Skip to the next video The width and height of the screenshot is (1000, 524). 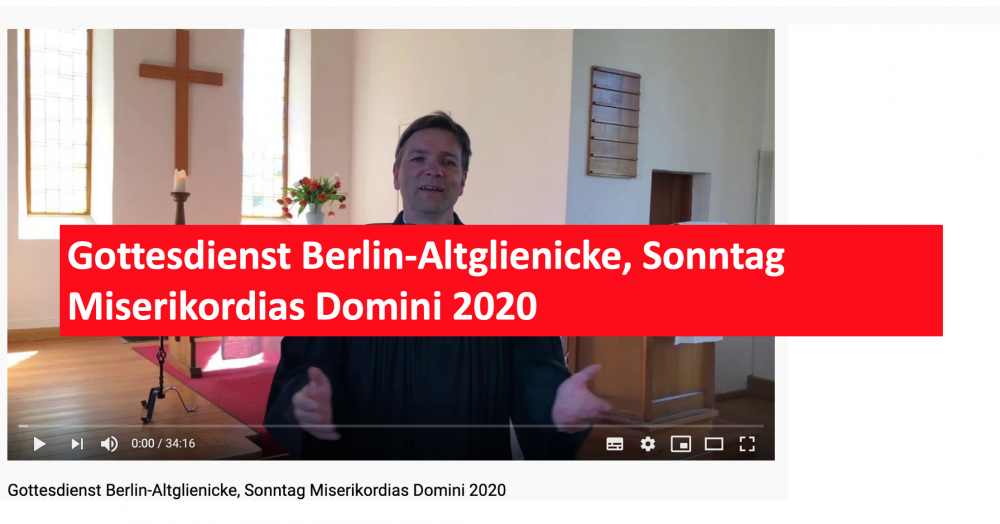click(77, 444)
